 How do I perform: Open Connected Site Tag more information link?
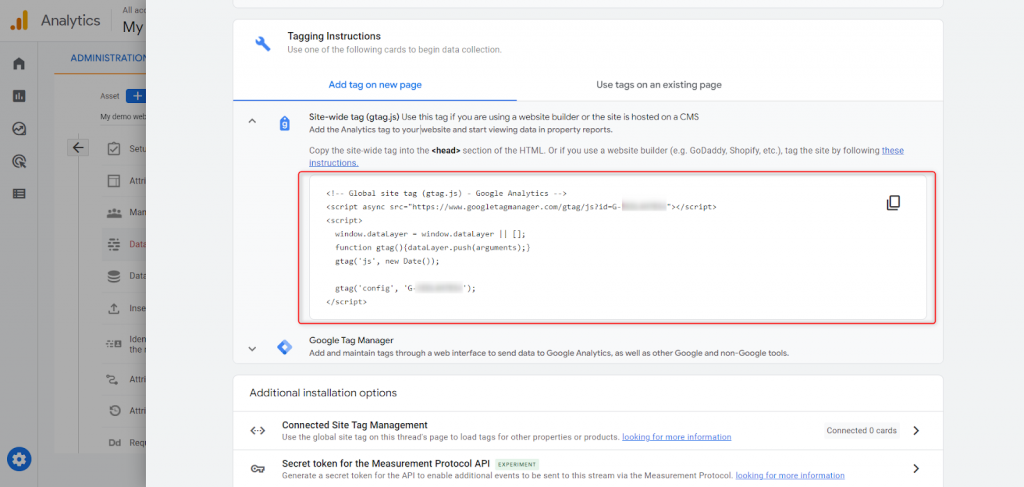coord(677,437)
